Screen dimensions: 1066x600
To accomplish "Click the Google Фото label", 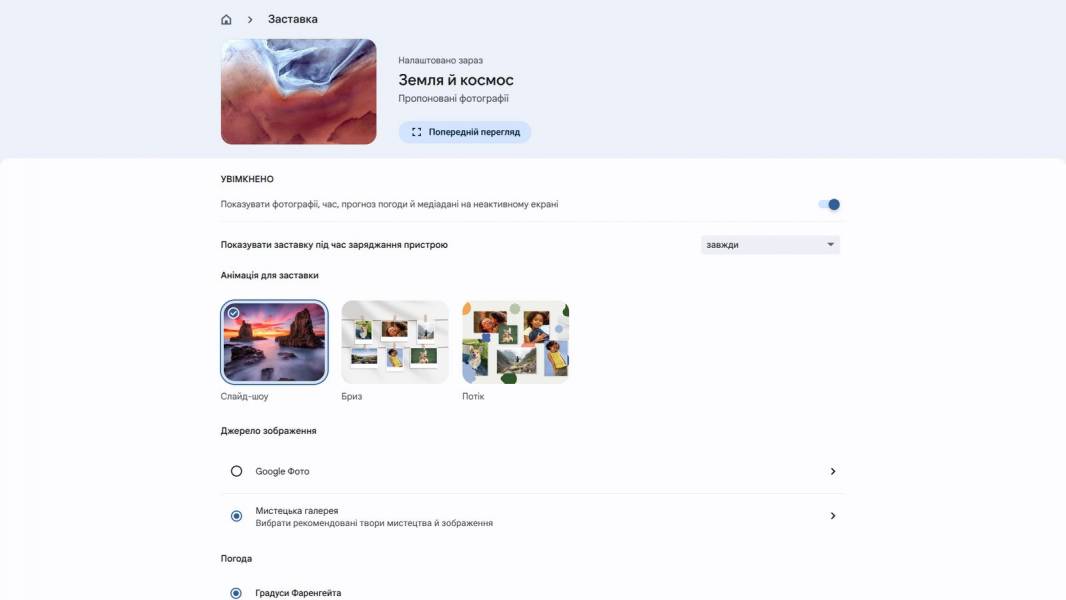I will click(x=282, y=471).
